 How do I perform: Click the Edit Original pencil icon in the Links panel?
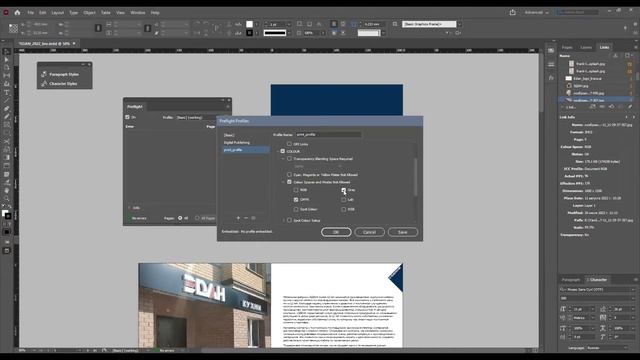[x=630, y=107]
